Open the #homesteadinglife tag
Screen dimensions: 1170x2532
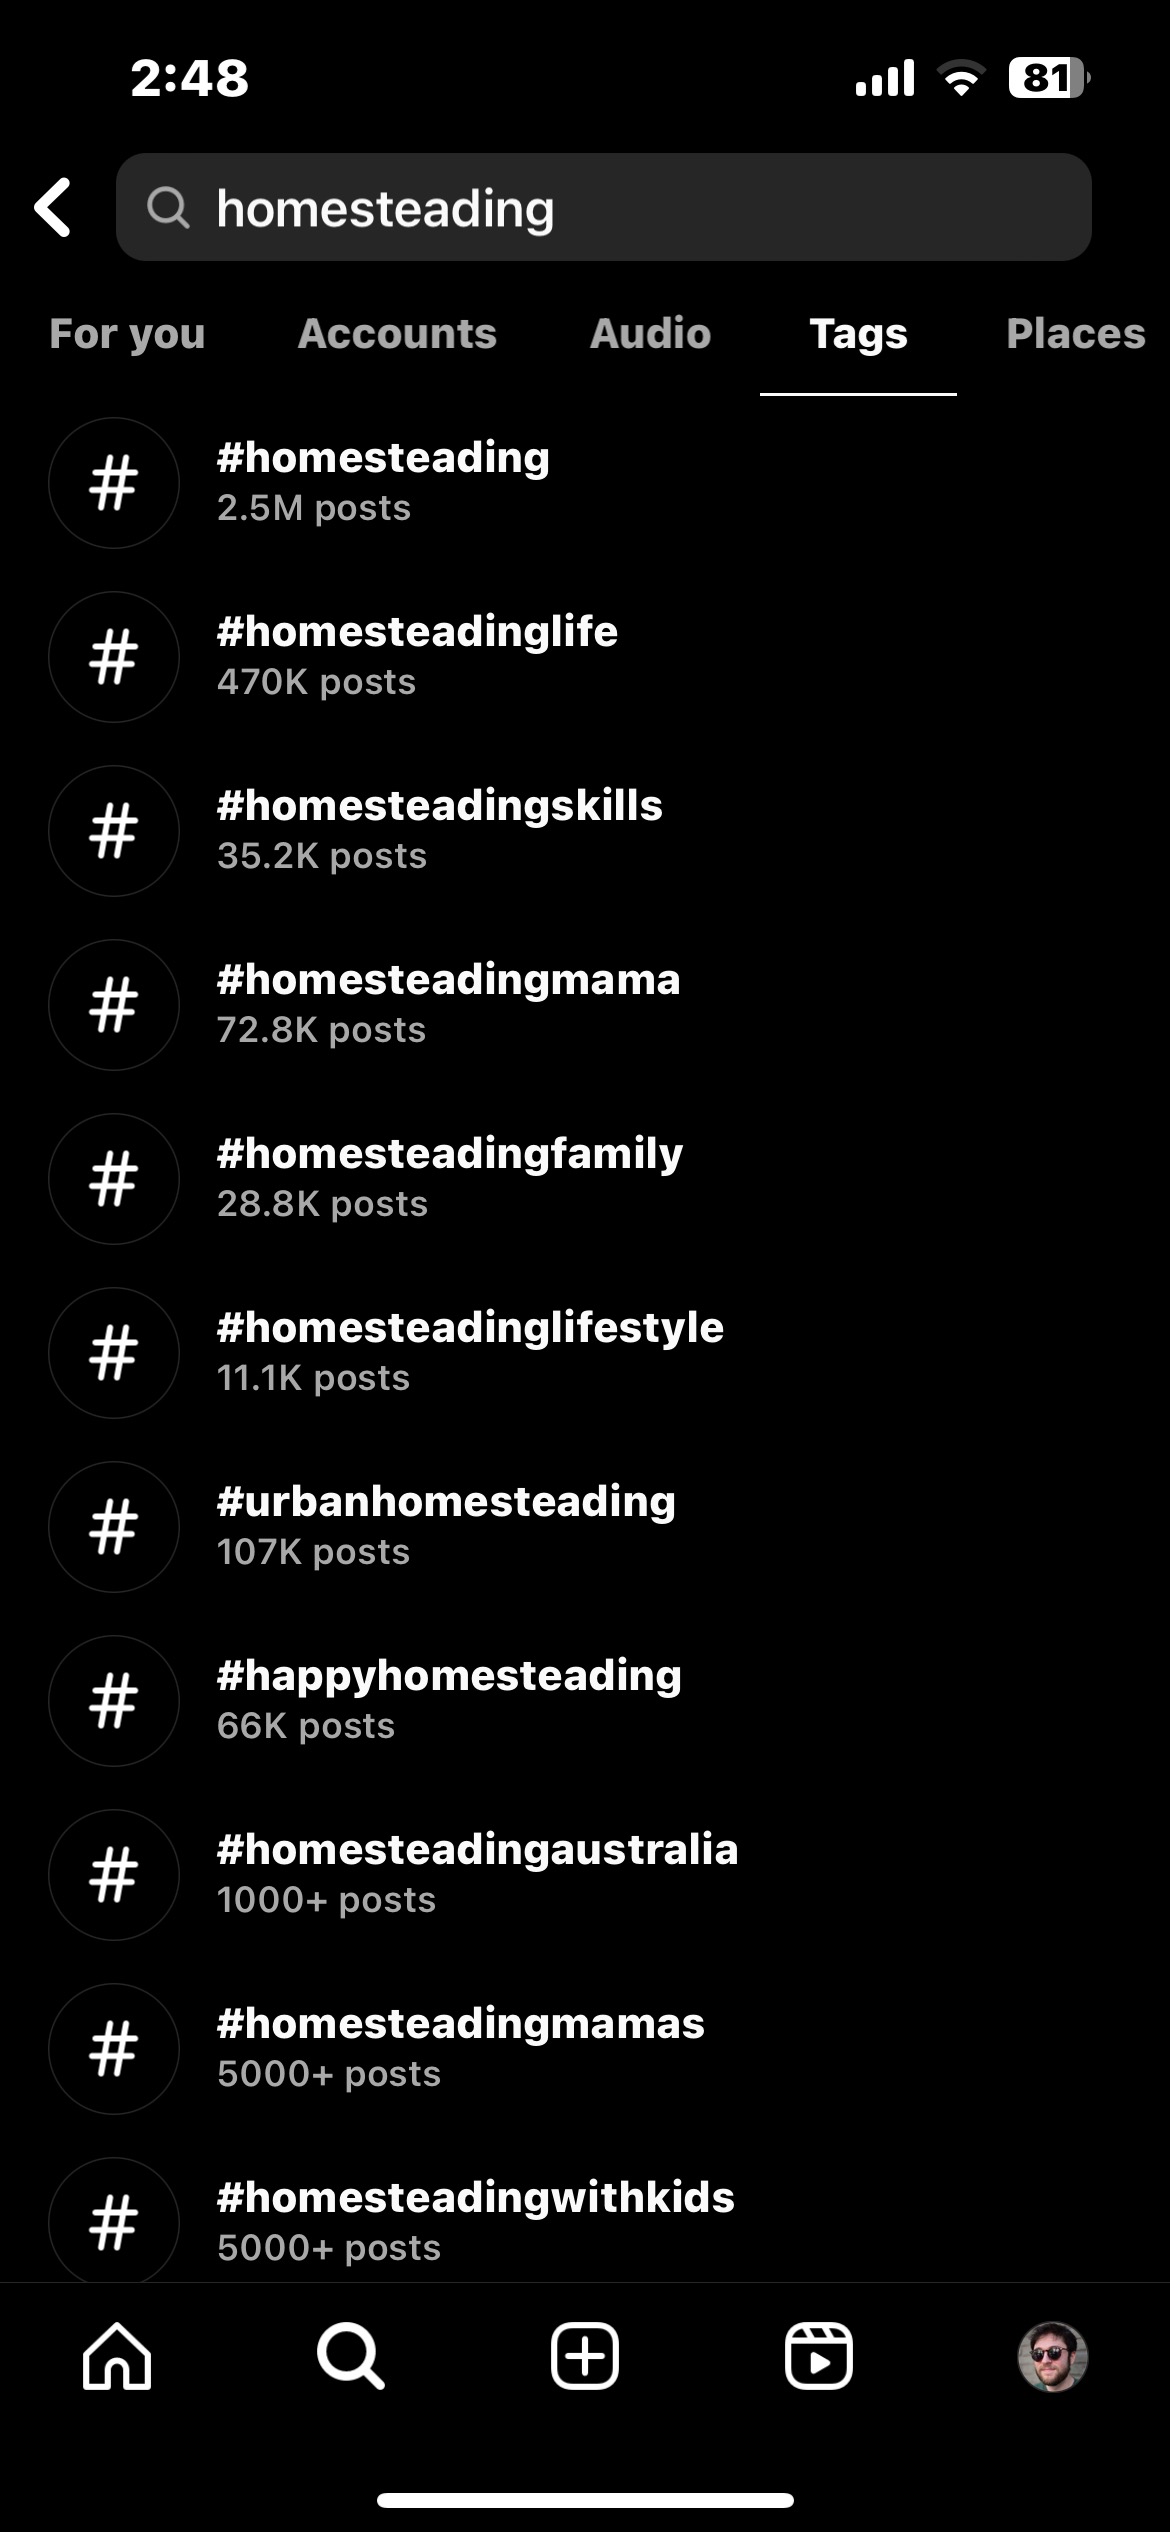pyautogui.click(x=417, y=655)
